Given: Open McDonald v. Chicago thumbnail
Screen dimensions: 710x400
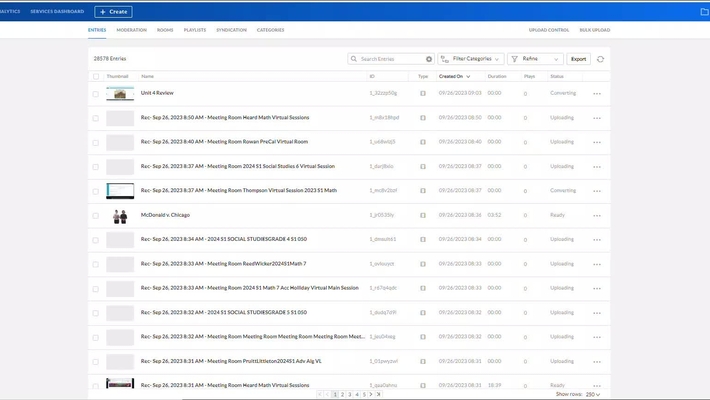Looking at the screenshot, I should coord(120,216).
